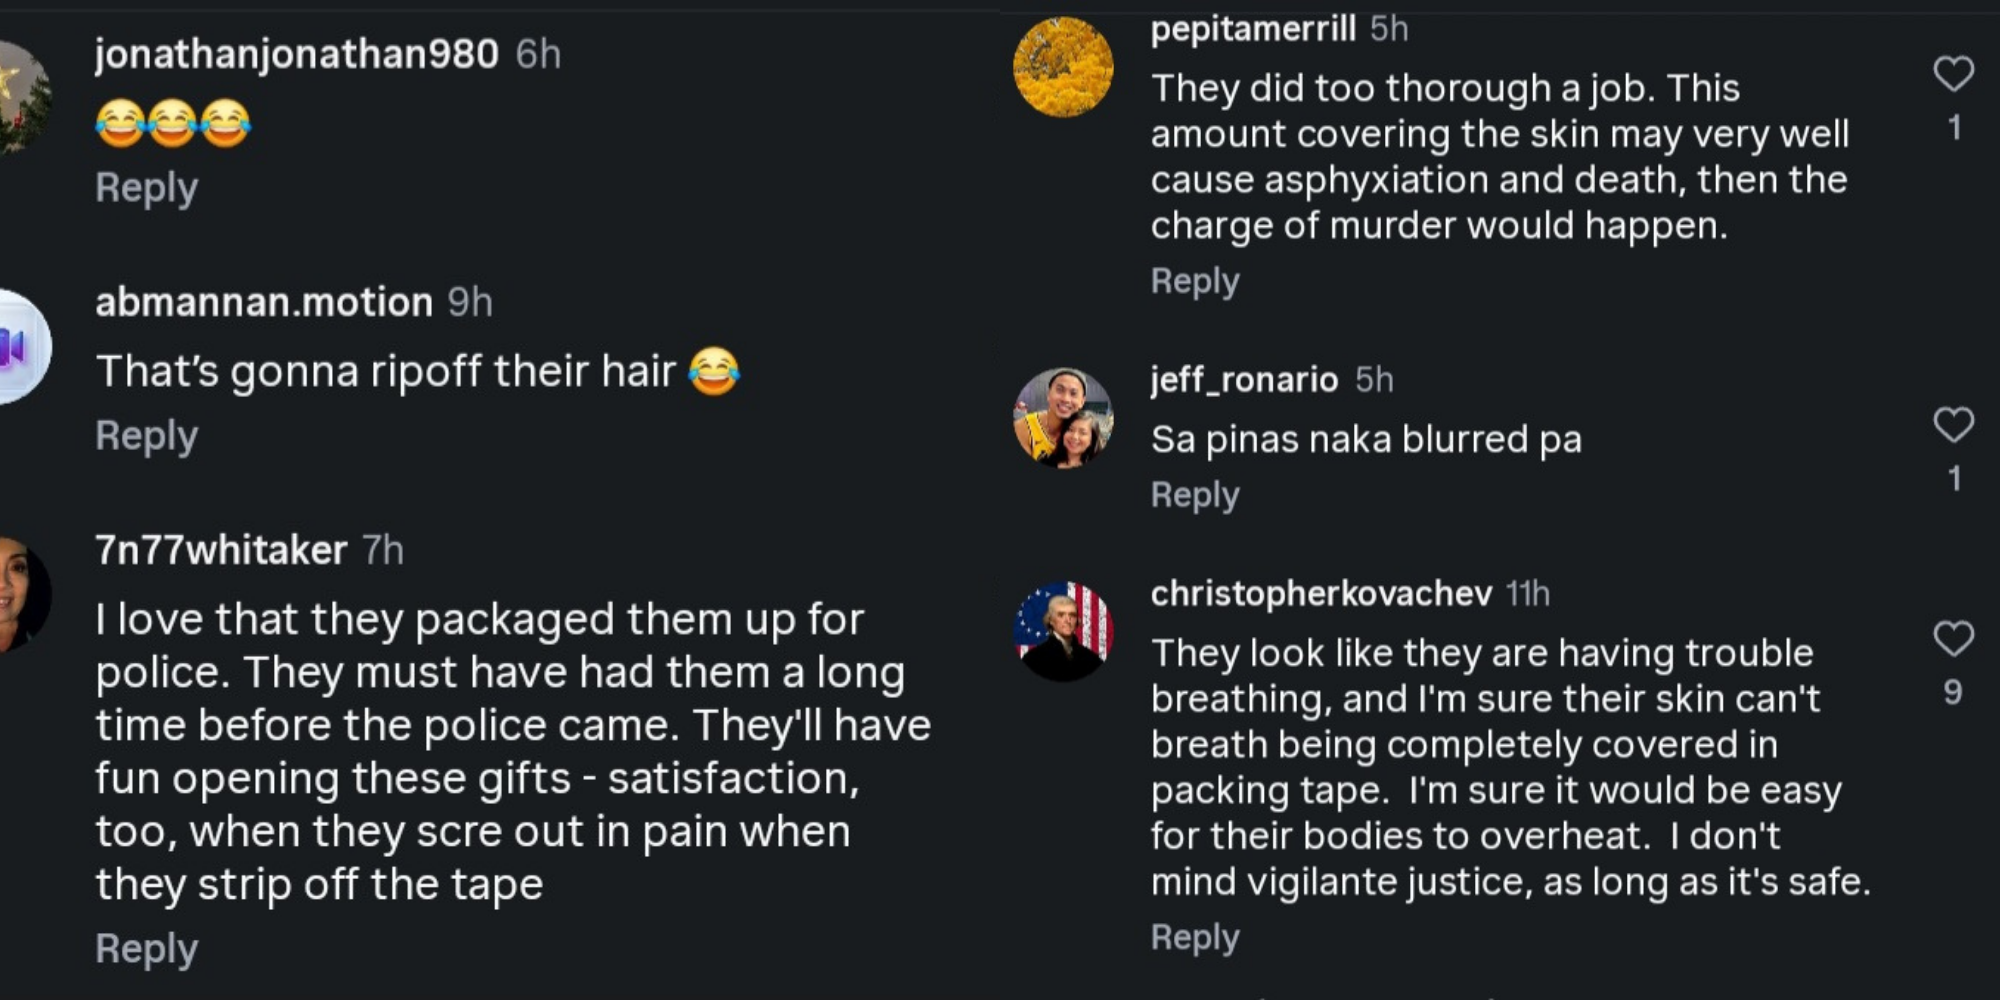Open the jonathanjonathan980 username link
This screenshot has height=1000, width=2000.
pos(297,54)
